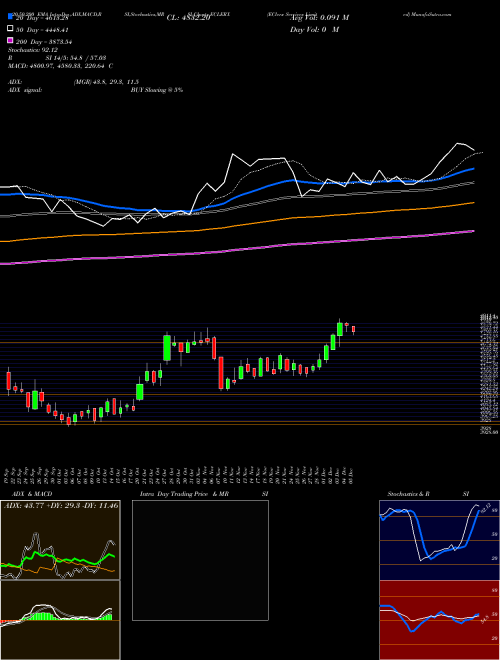Click the 'ADX & MACD' panel heading
Screen dimensions: 500x660
[32, 494]
